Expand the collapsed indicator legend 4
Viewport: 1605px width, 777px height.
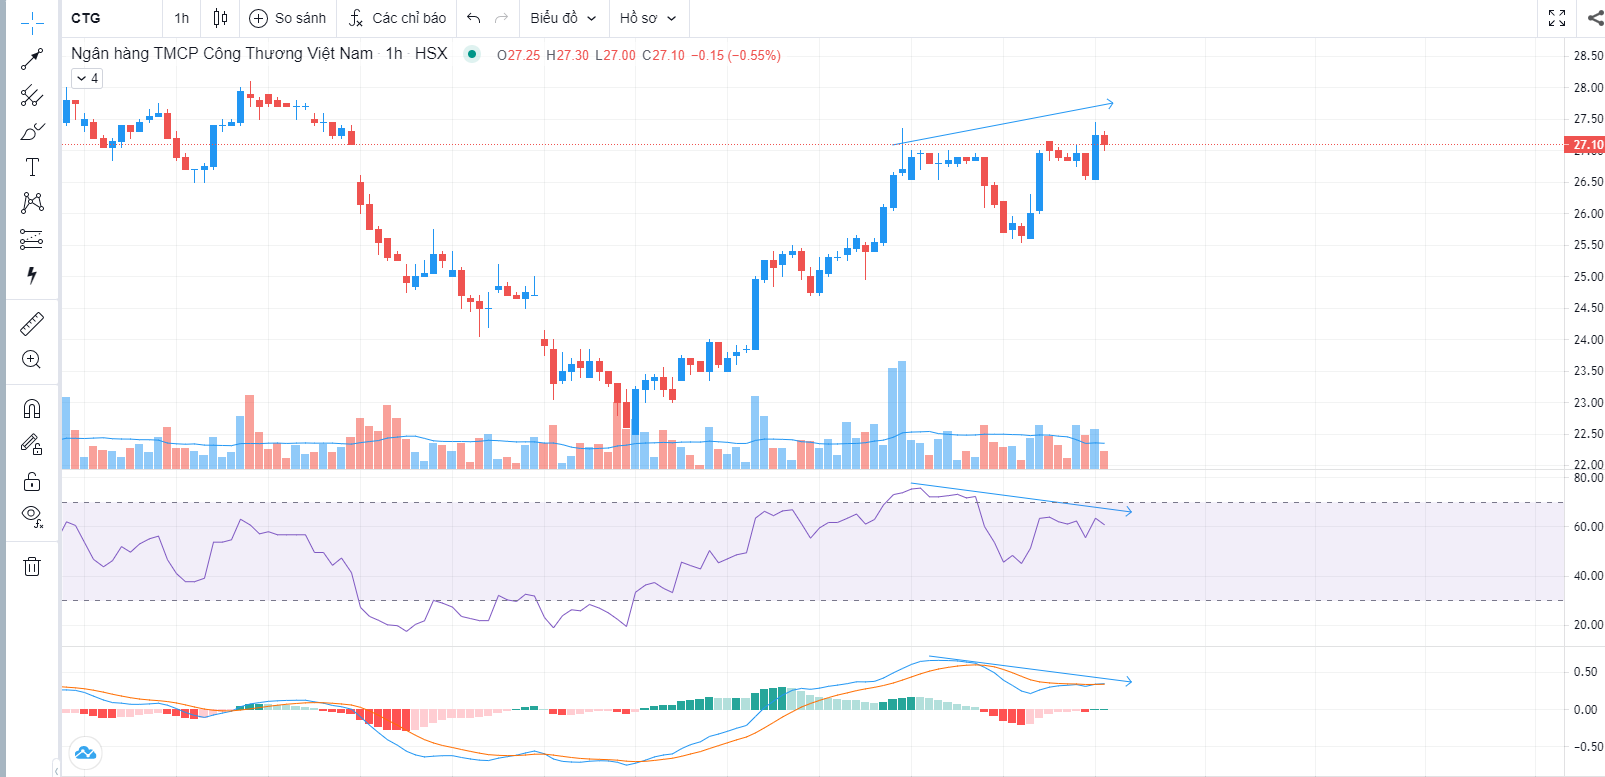point(87,78)
